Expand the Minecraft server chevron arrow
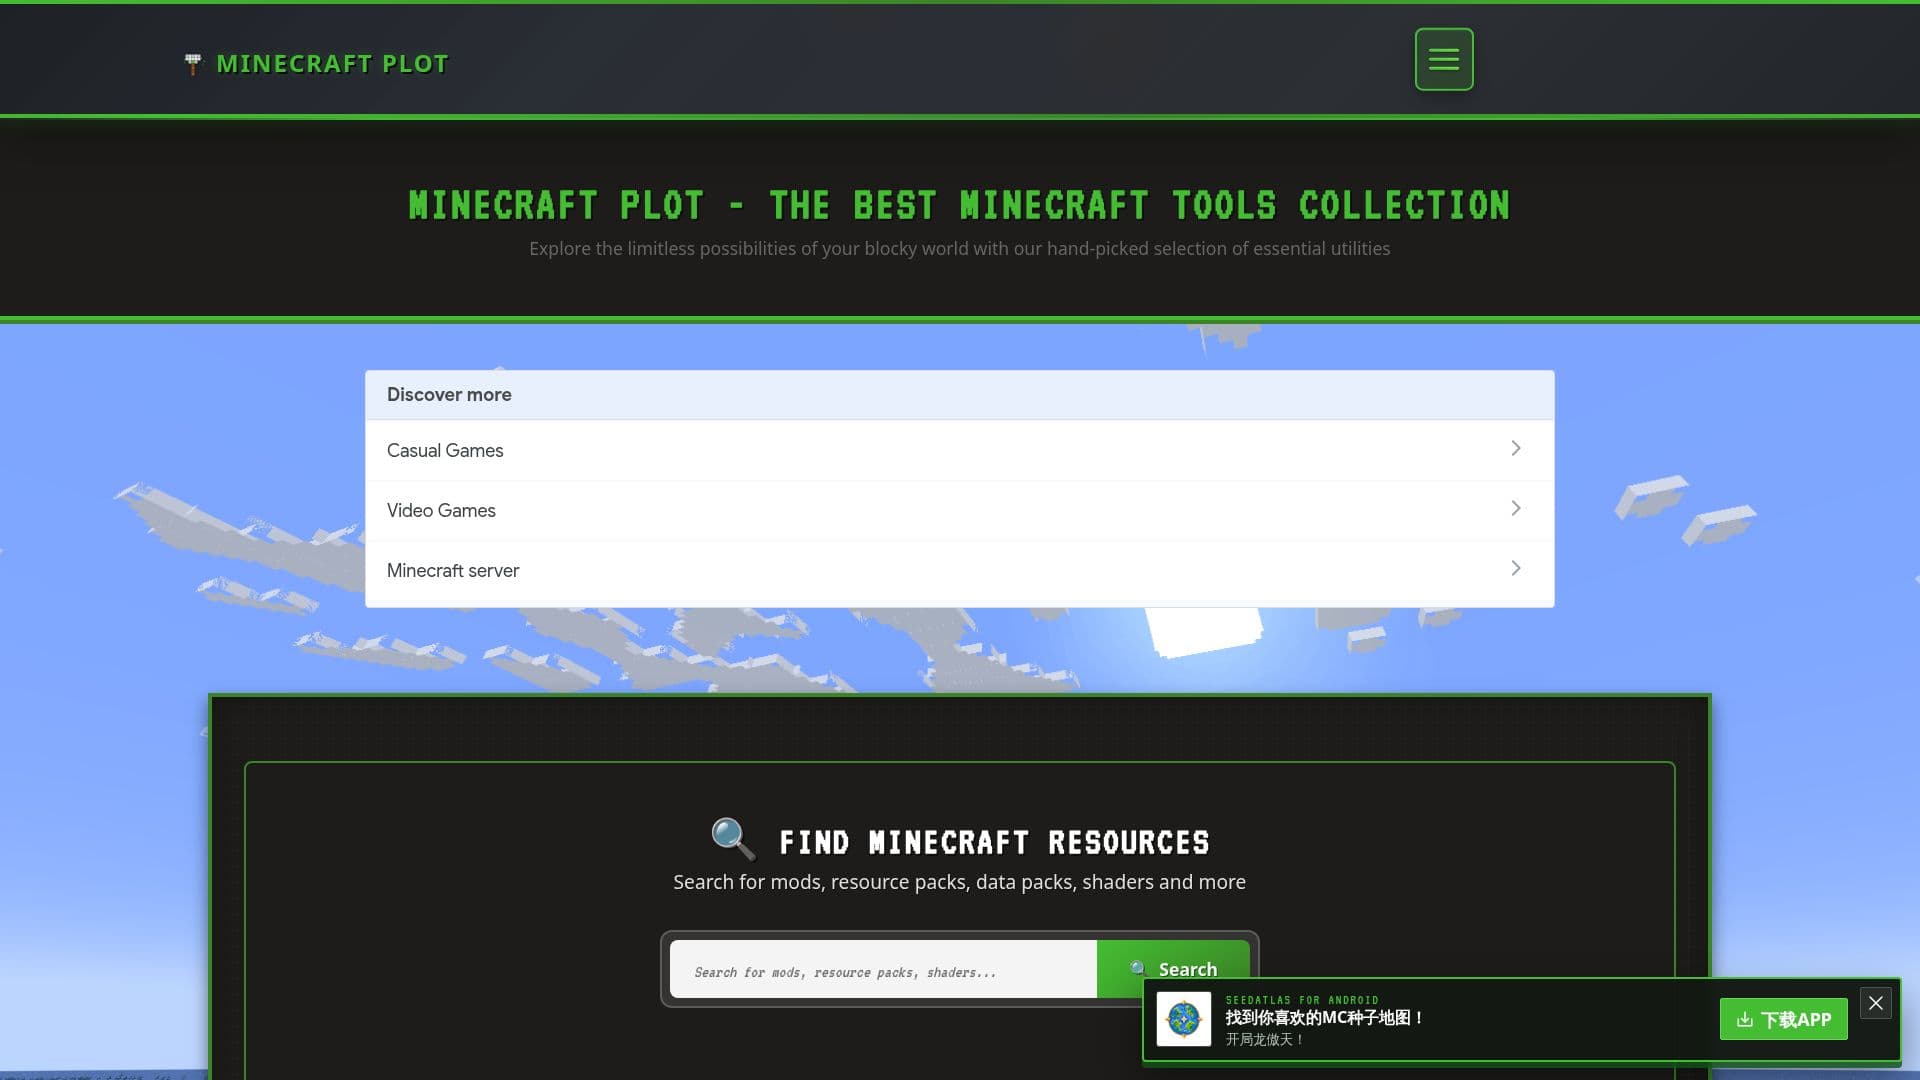The height and width of the screenshot is (1080, 1920). tap(1516, 568)
